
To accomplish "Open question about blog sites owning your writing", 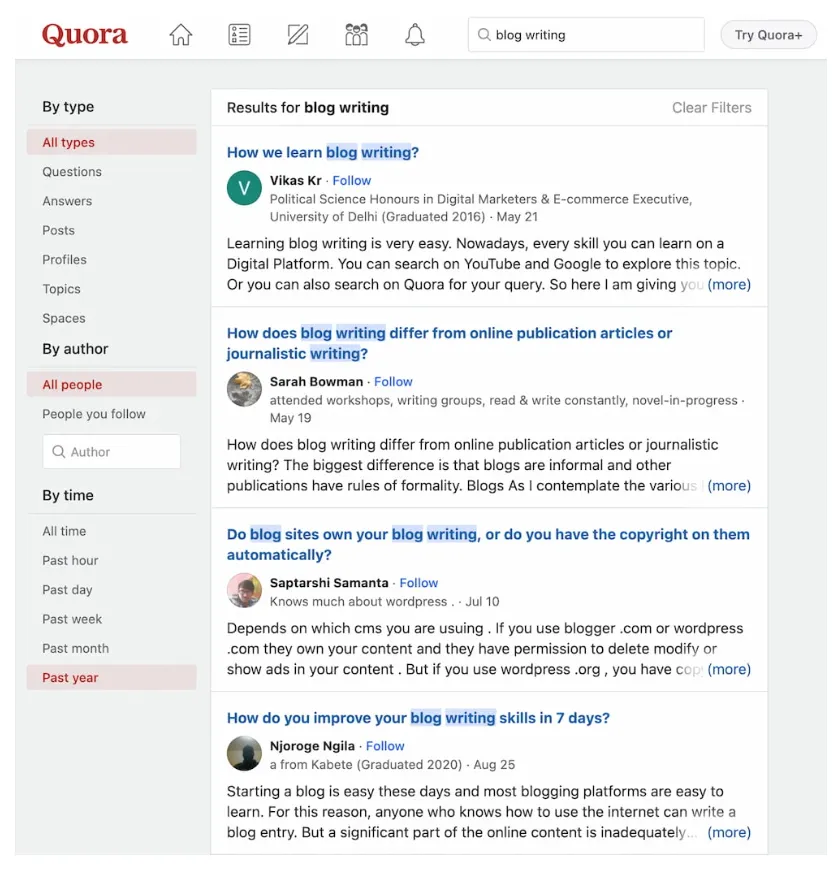I will click(488, 545).
